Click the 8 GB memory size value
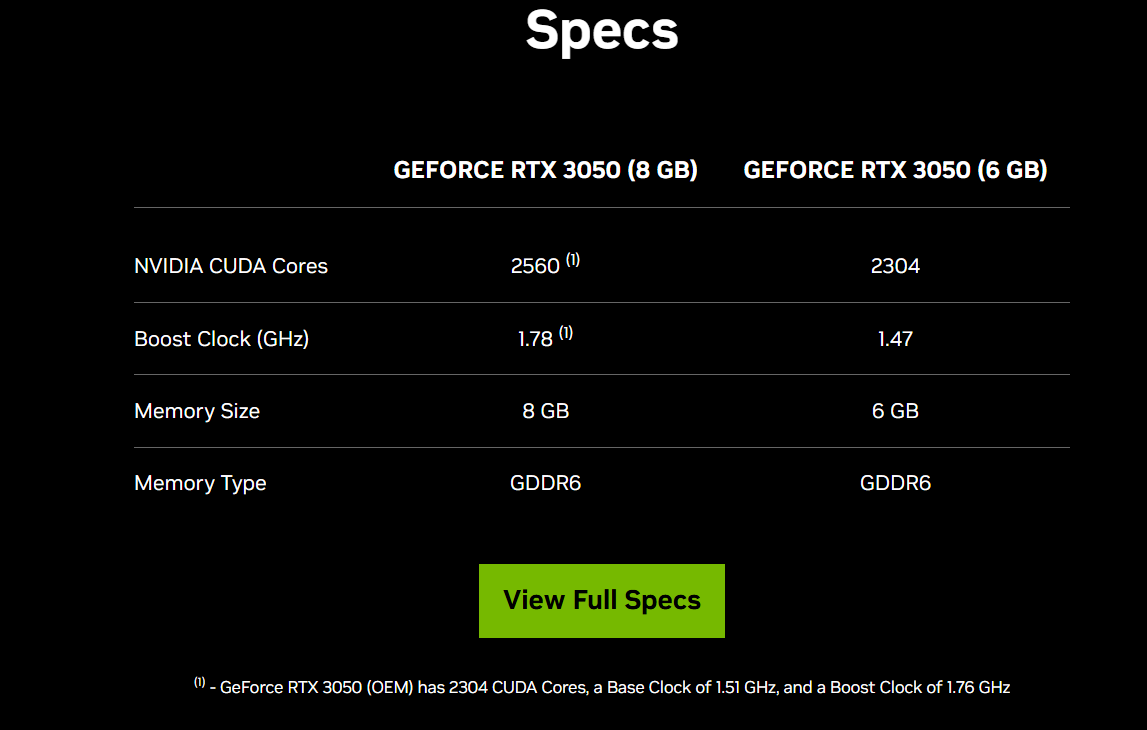 (545, 411)
